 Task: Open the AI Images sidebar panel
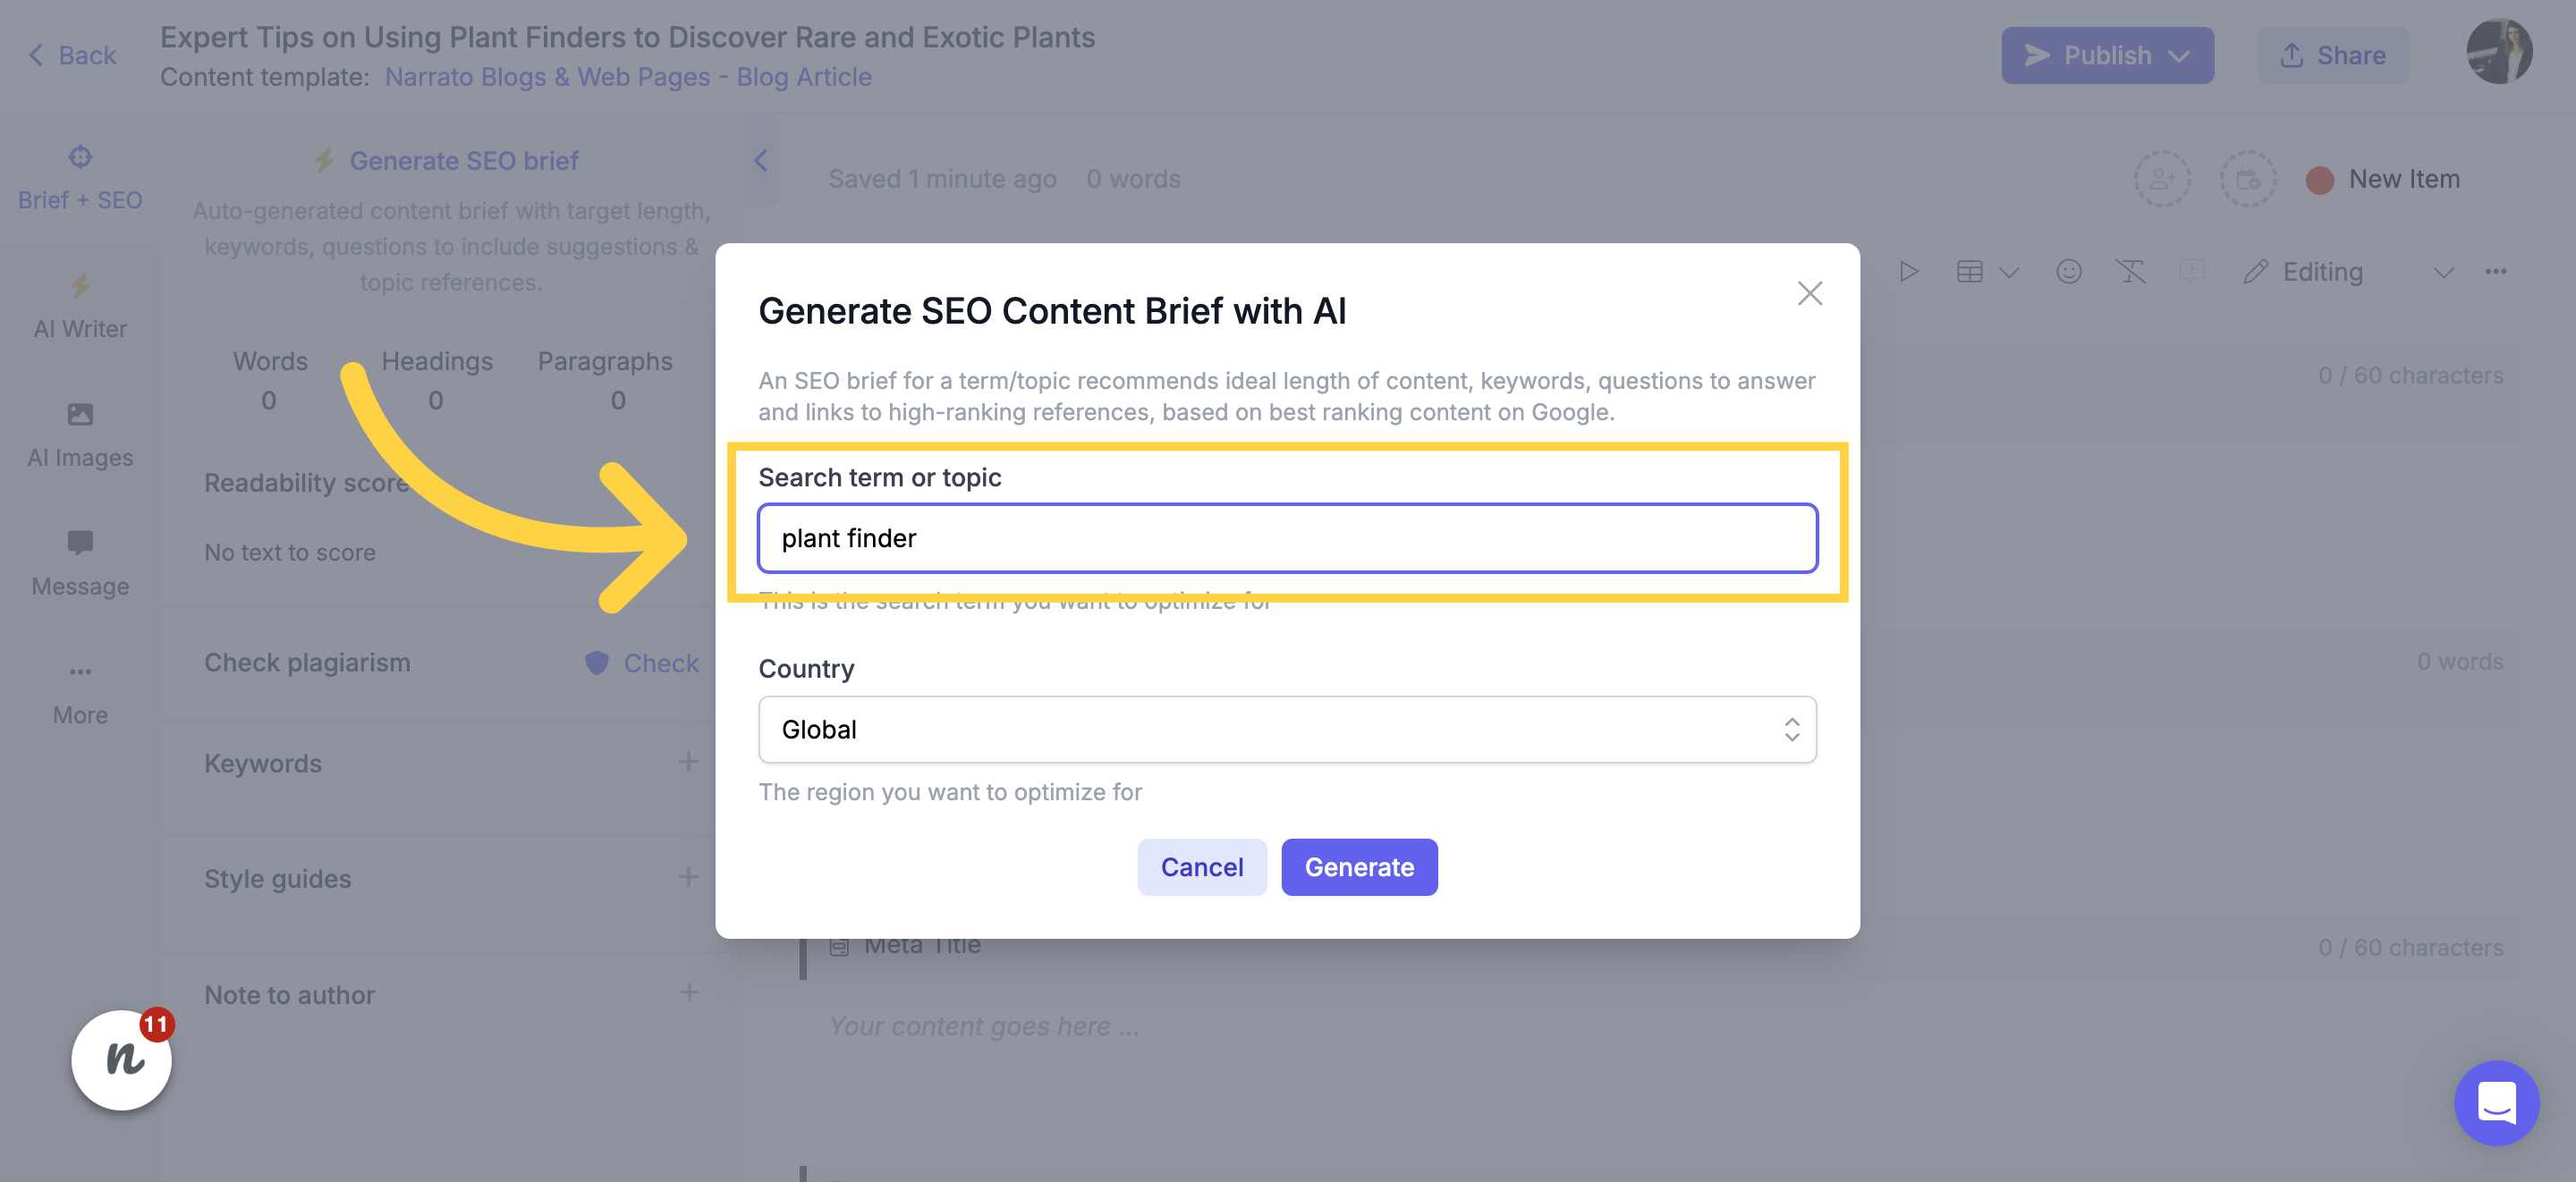point(80,436)
